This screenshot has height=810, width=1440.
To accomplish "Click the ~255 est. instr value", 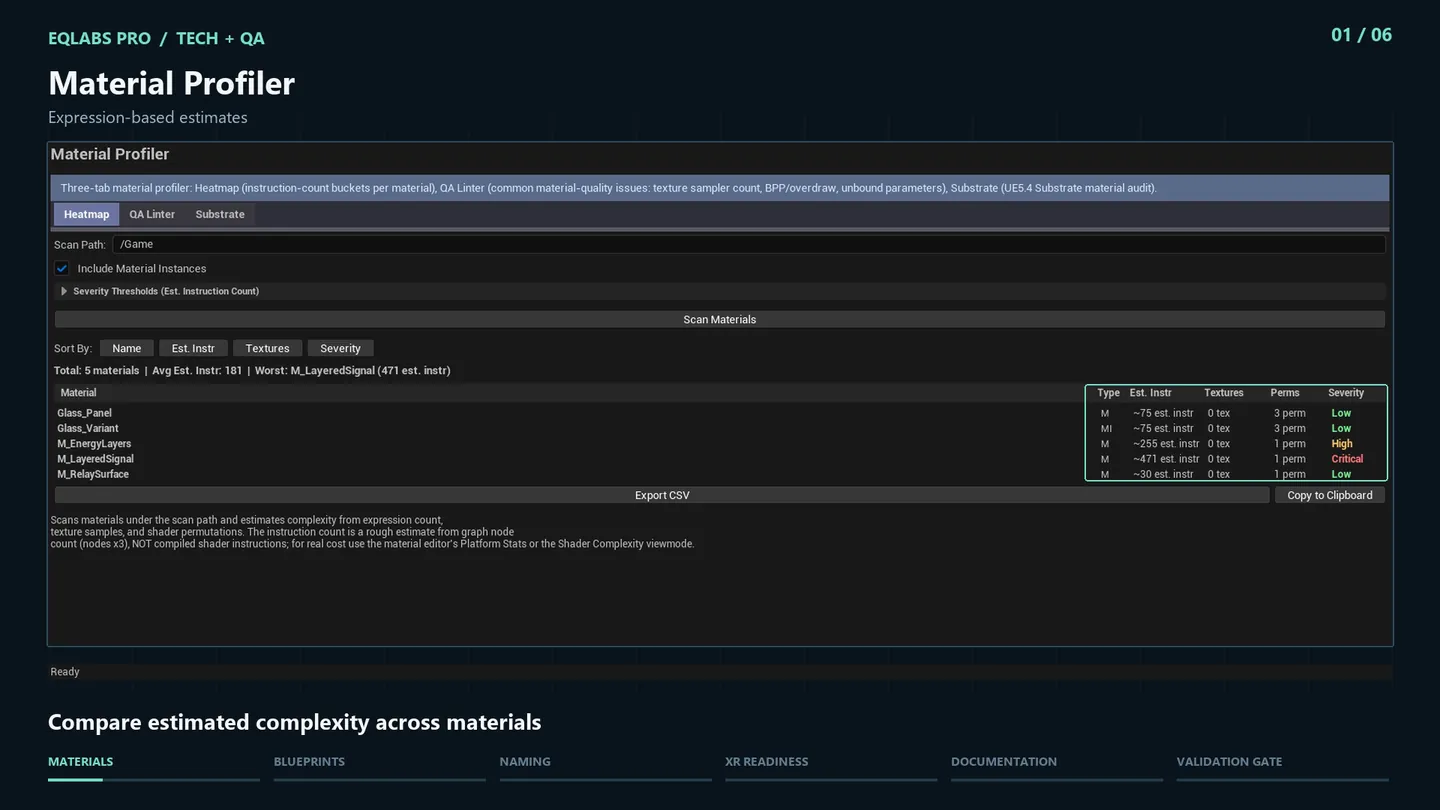I will coord(1166,443).
